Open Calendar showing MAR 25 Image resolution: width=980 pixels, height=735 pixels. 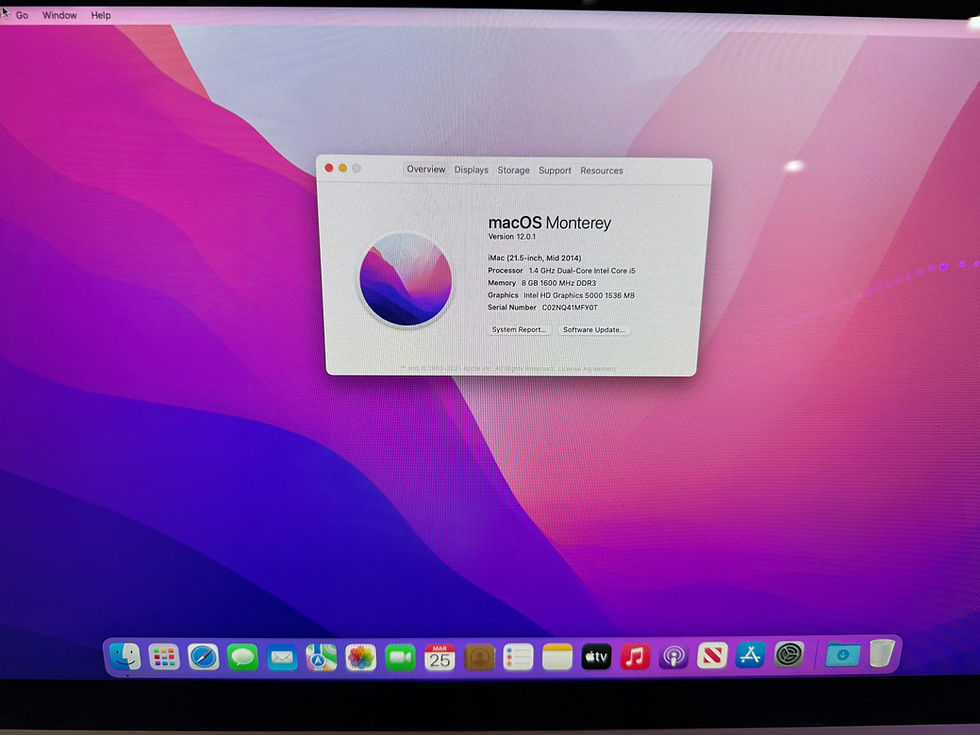439,658
